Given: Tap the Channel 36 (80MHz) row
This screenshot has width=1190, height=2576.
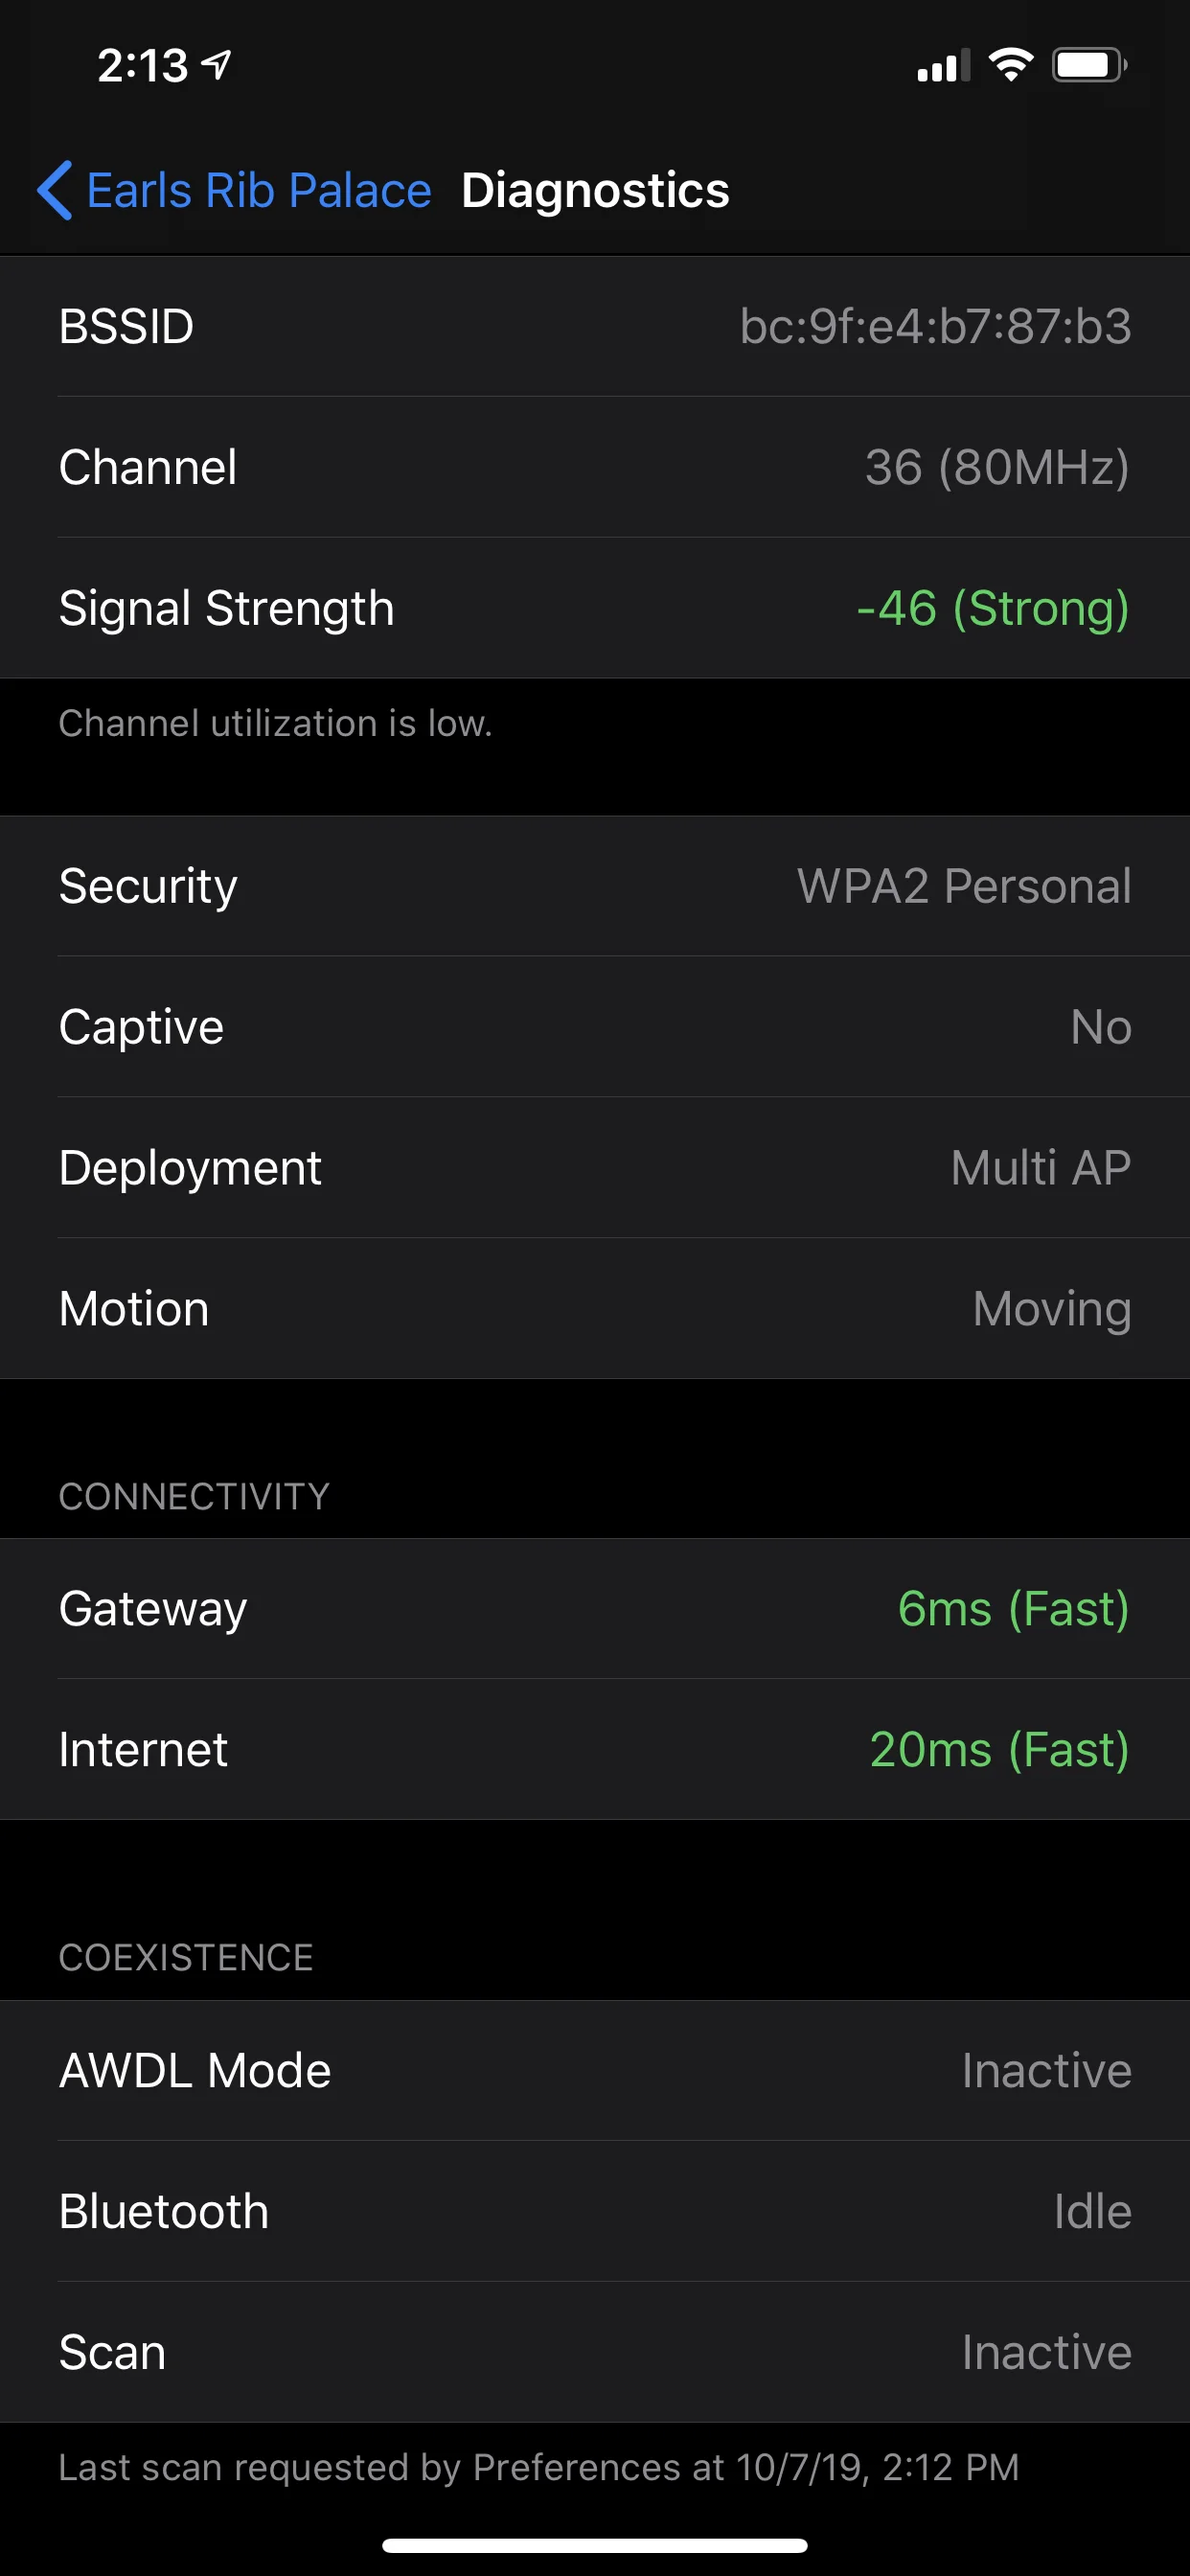Looking at the screenshot, I should (x=595, y=468).
